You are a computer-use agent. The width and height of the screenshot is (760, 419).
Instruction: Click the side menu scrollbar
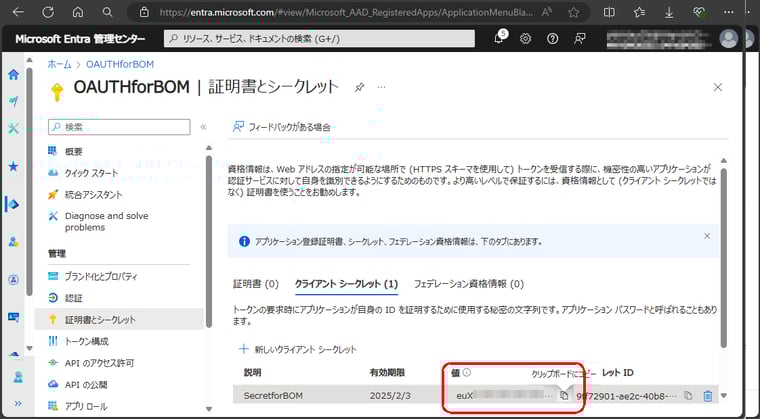[x=209, y=242]
